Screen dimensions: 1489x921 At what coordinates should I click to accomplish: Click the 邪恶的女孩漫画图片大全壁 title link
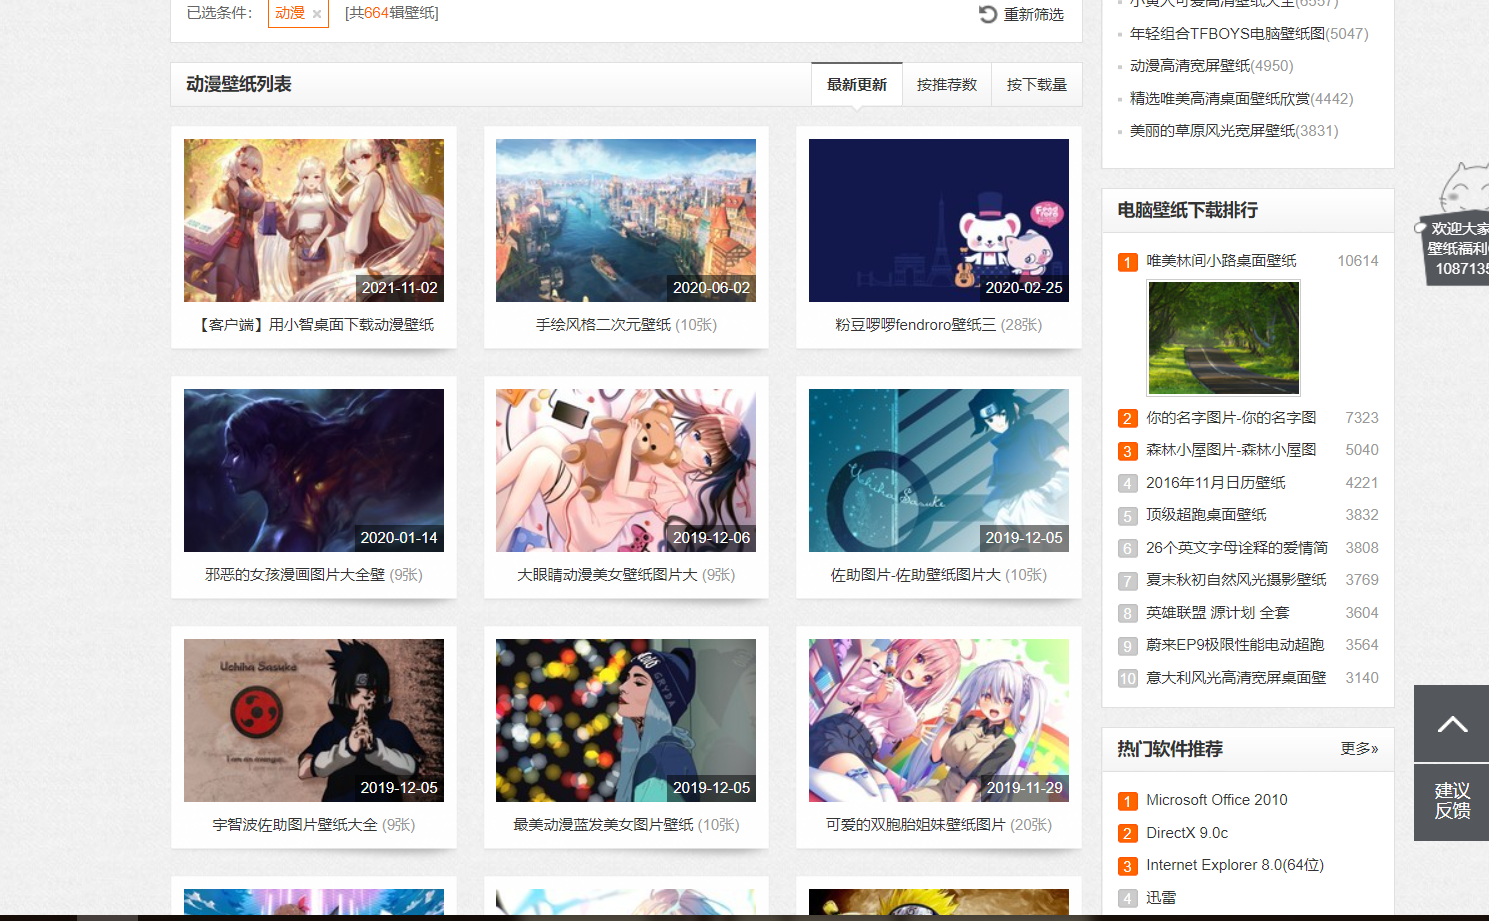tap(295, 575)
